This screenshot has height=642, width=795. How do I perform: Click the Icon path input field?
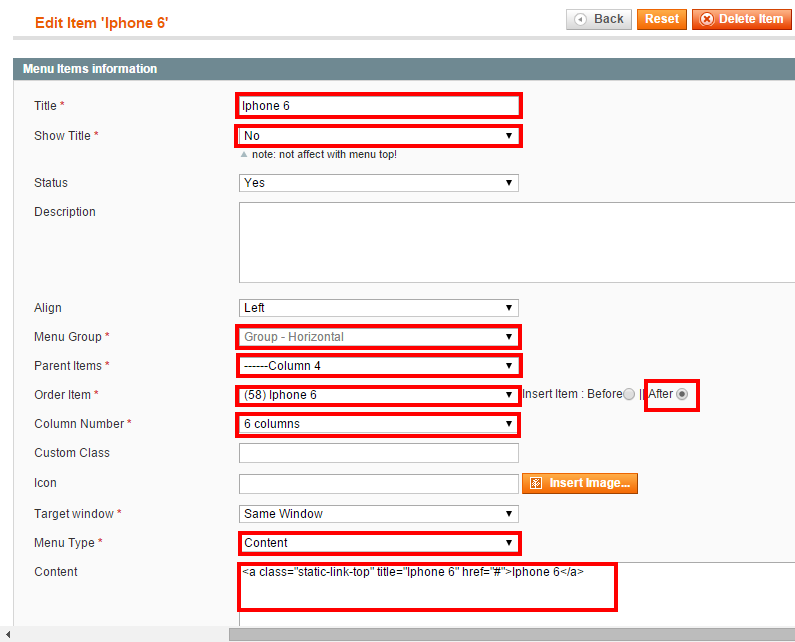pos(379,484)
